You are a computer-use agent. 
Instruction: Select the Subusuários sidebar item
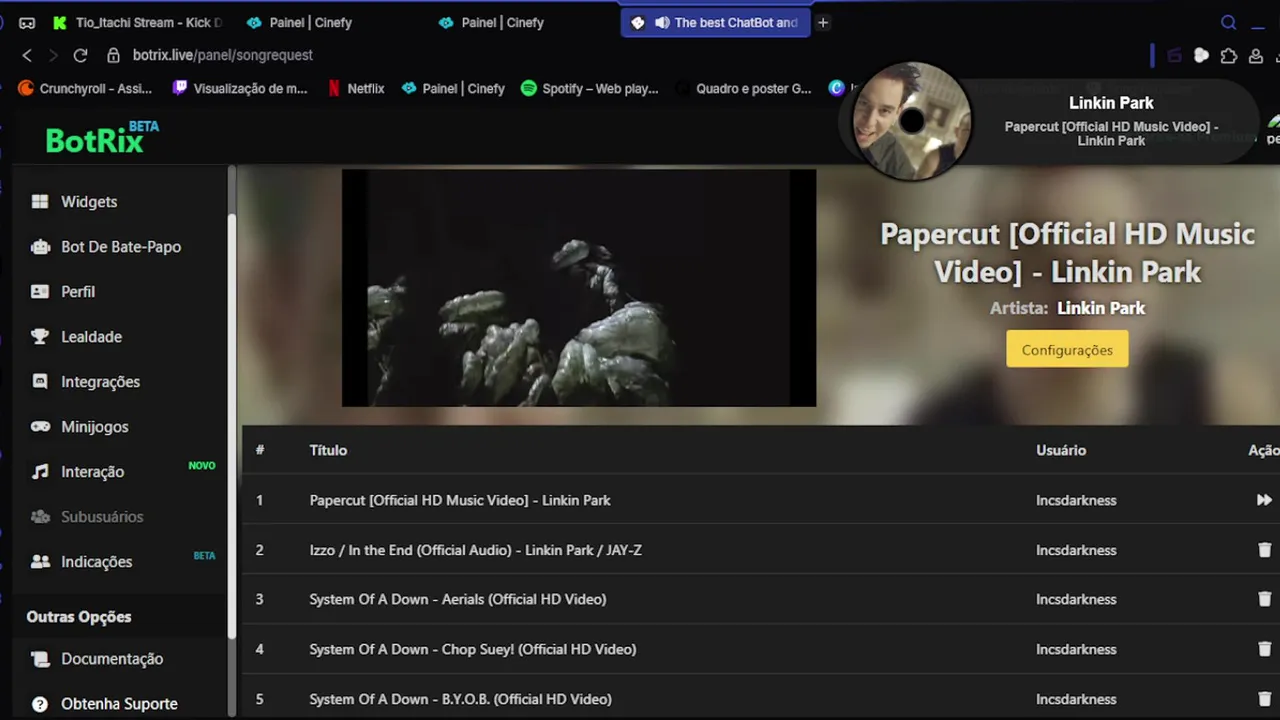[x=87, y=516]
